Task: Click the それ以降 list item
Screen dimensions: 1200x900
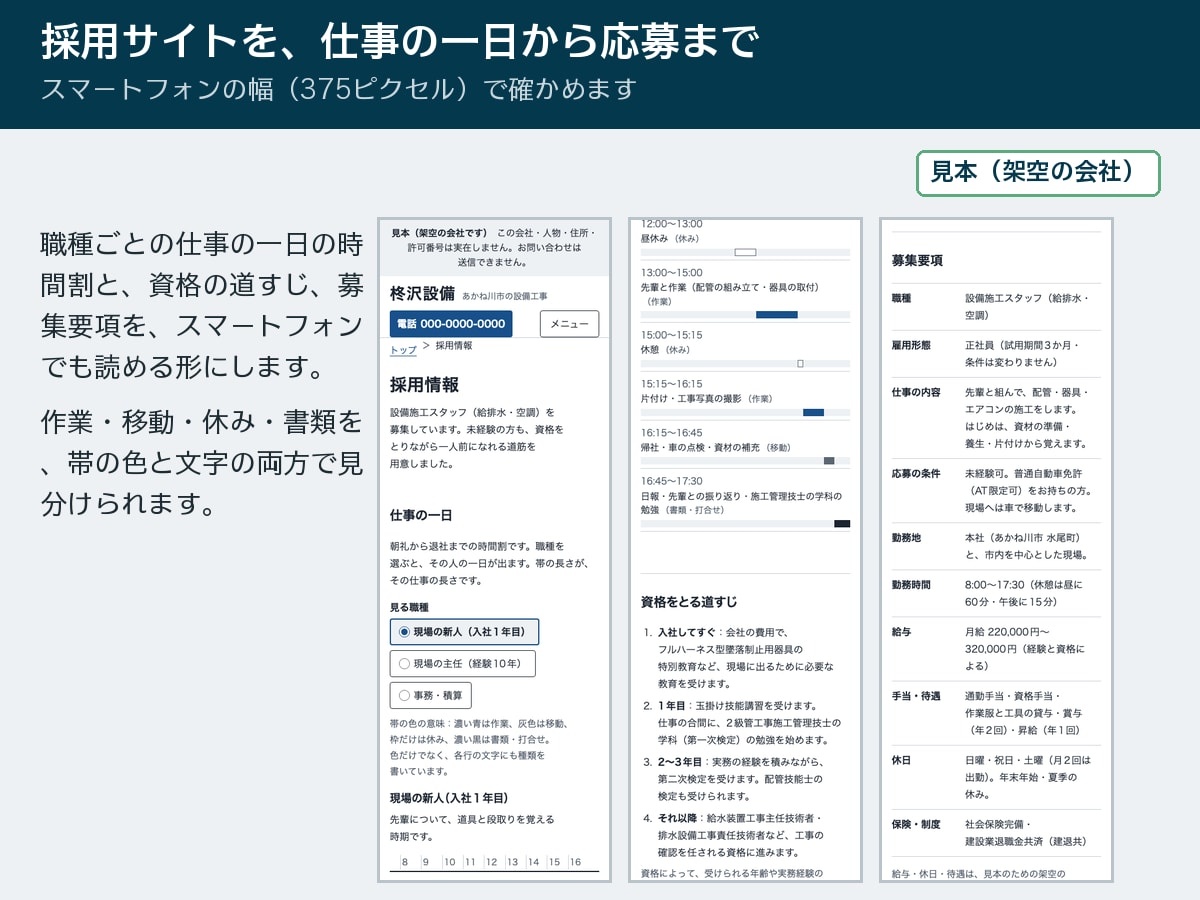Action: pyautogui.click(x=745, y=835)
